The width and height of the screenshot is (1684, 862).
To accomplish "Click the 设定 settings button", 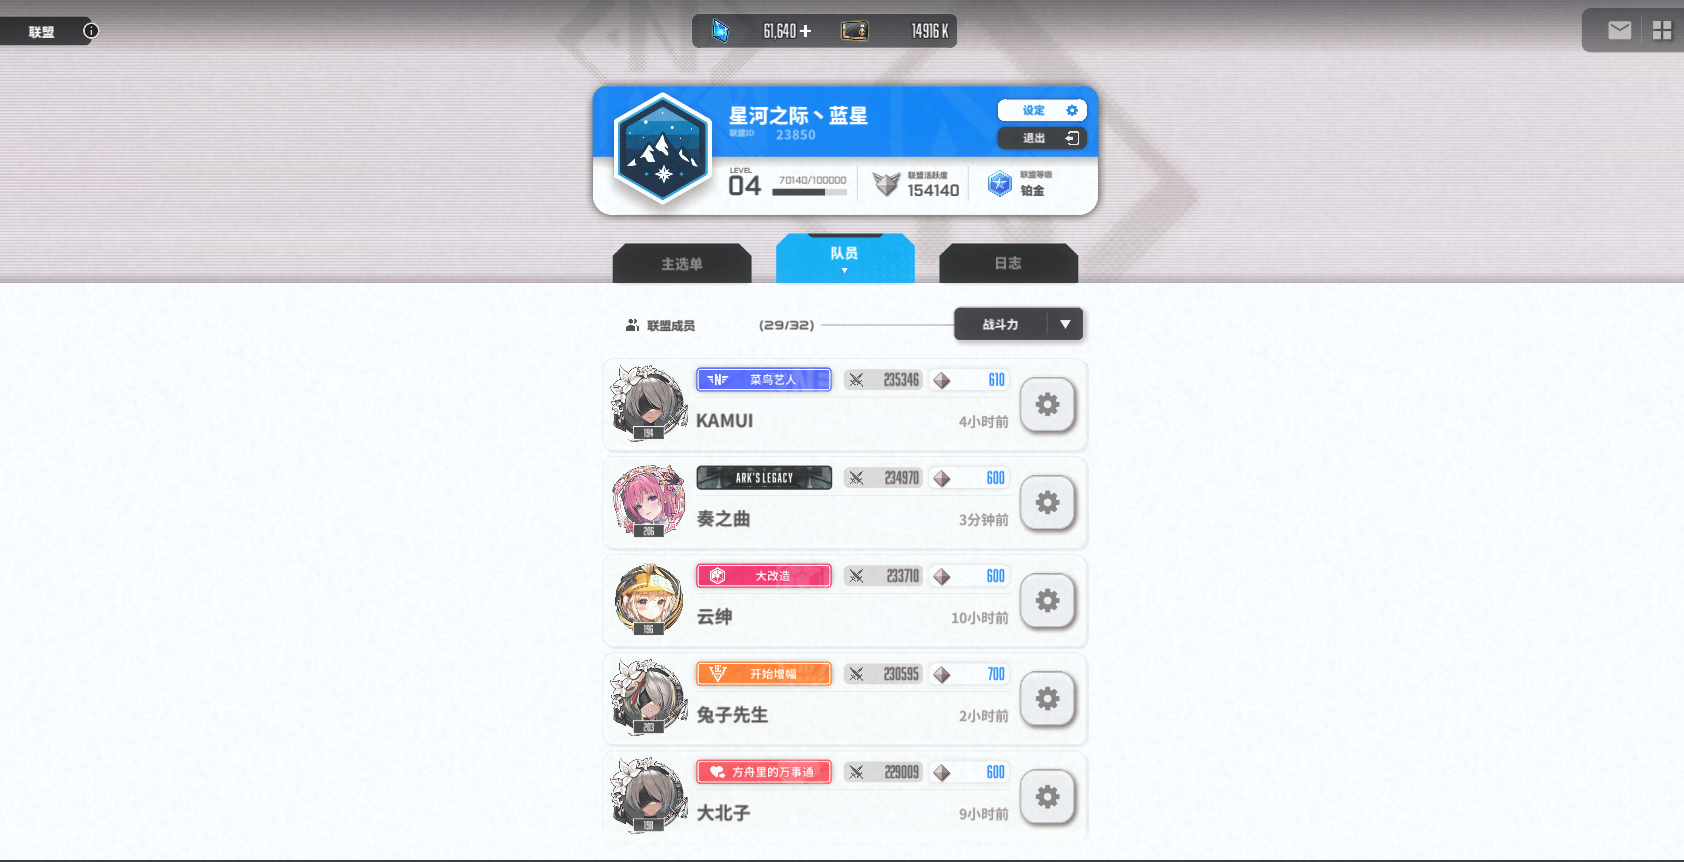I will (1042, 110).
